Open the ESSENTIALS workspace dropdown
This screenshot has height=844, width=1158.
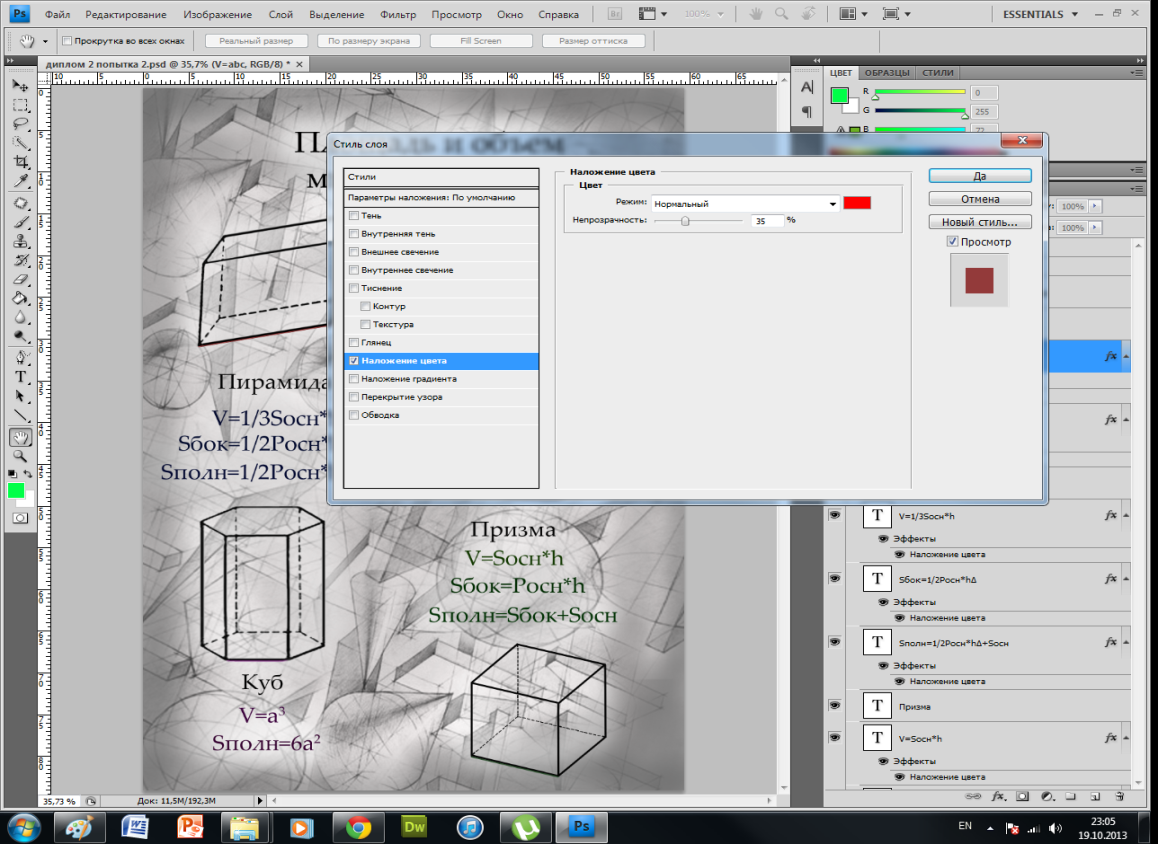click(1041, 14)
